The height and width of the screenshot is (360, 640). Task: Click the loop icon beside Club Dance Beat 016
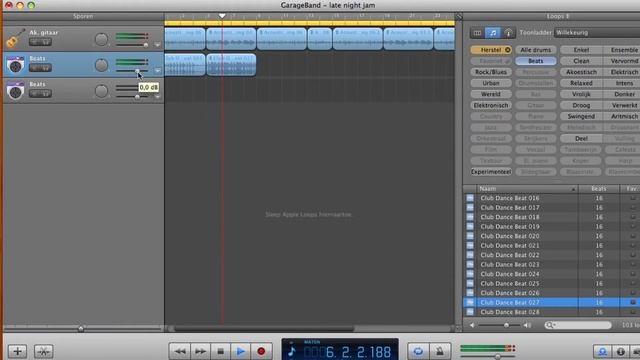tap(470, 198)
